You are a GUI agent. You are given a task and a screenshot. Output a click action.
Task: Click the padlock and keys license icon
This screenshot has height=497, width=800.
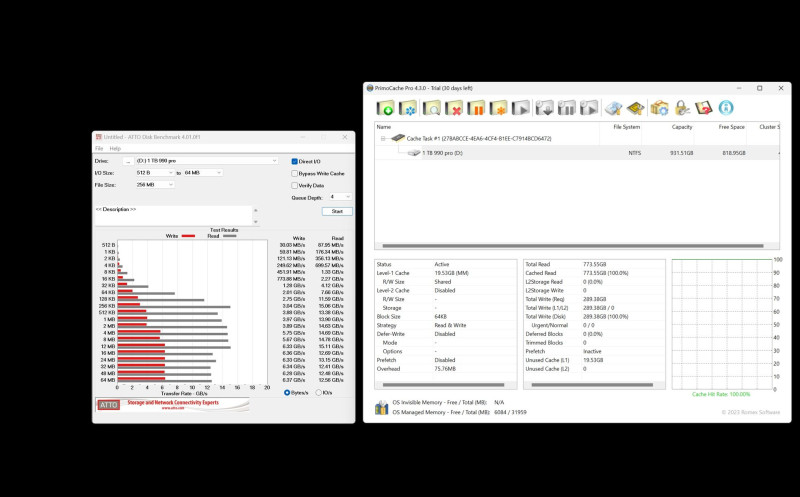[x=682, y=108]
